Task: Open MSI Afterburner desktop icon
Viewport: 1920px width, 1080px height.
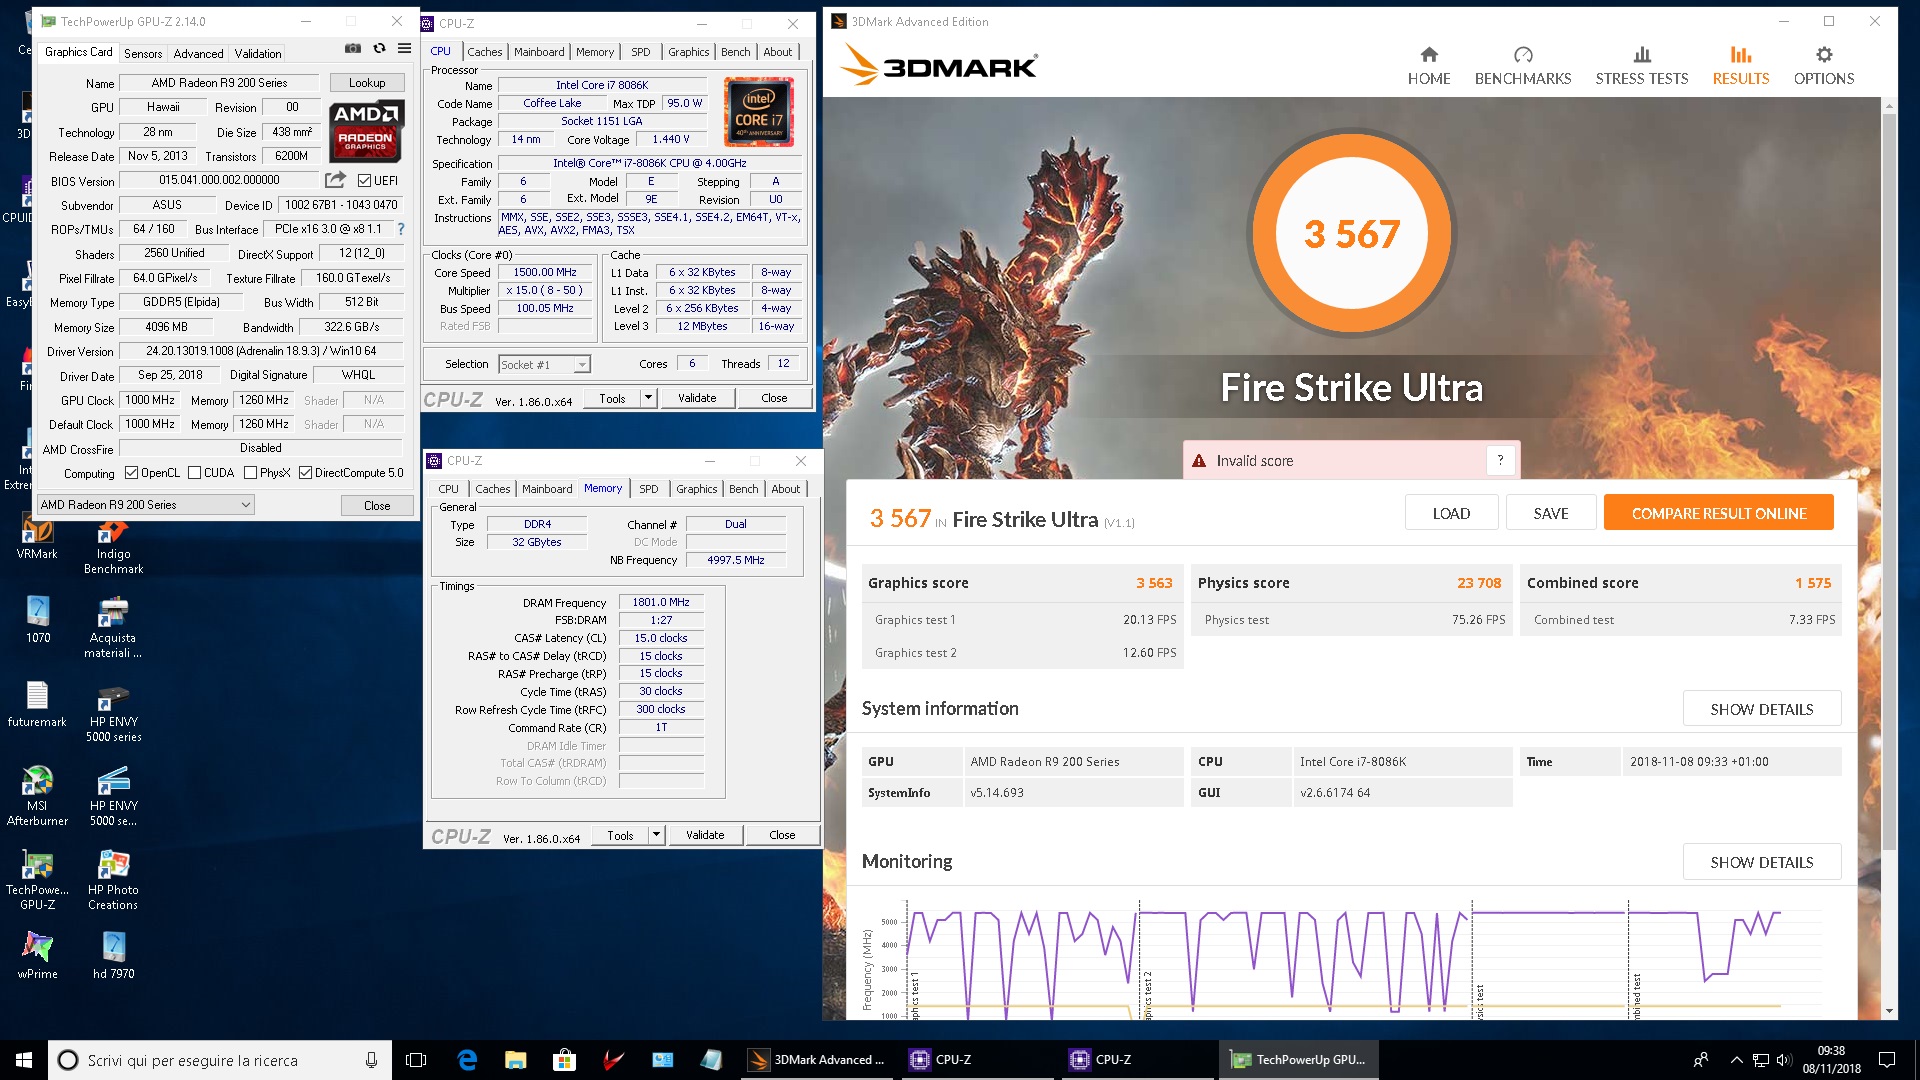Action: click(x=37, y=796)
